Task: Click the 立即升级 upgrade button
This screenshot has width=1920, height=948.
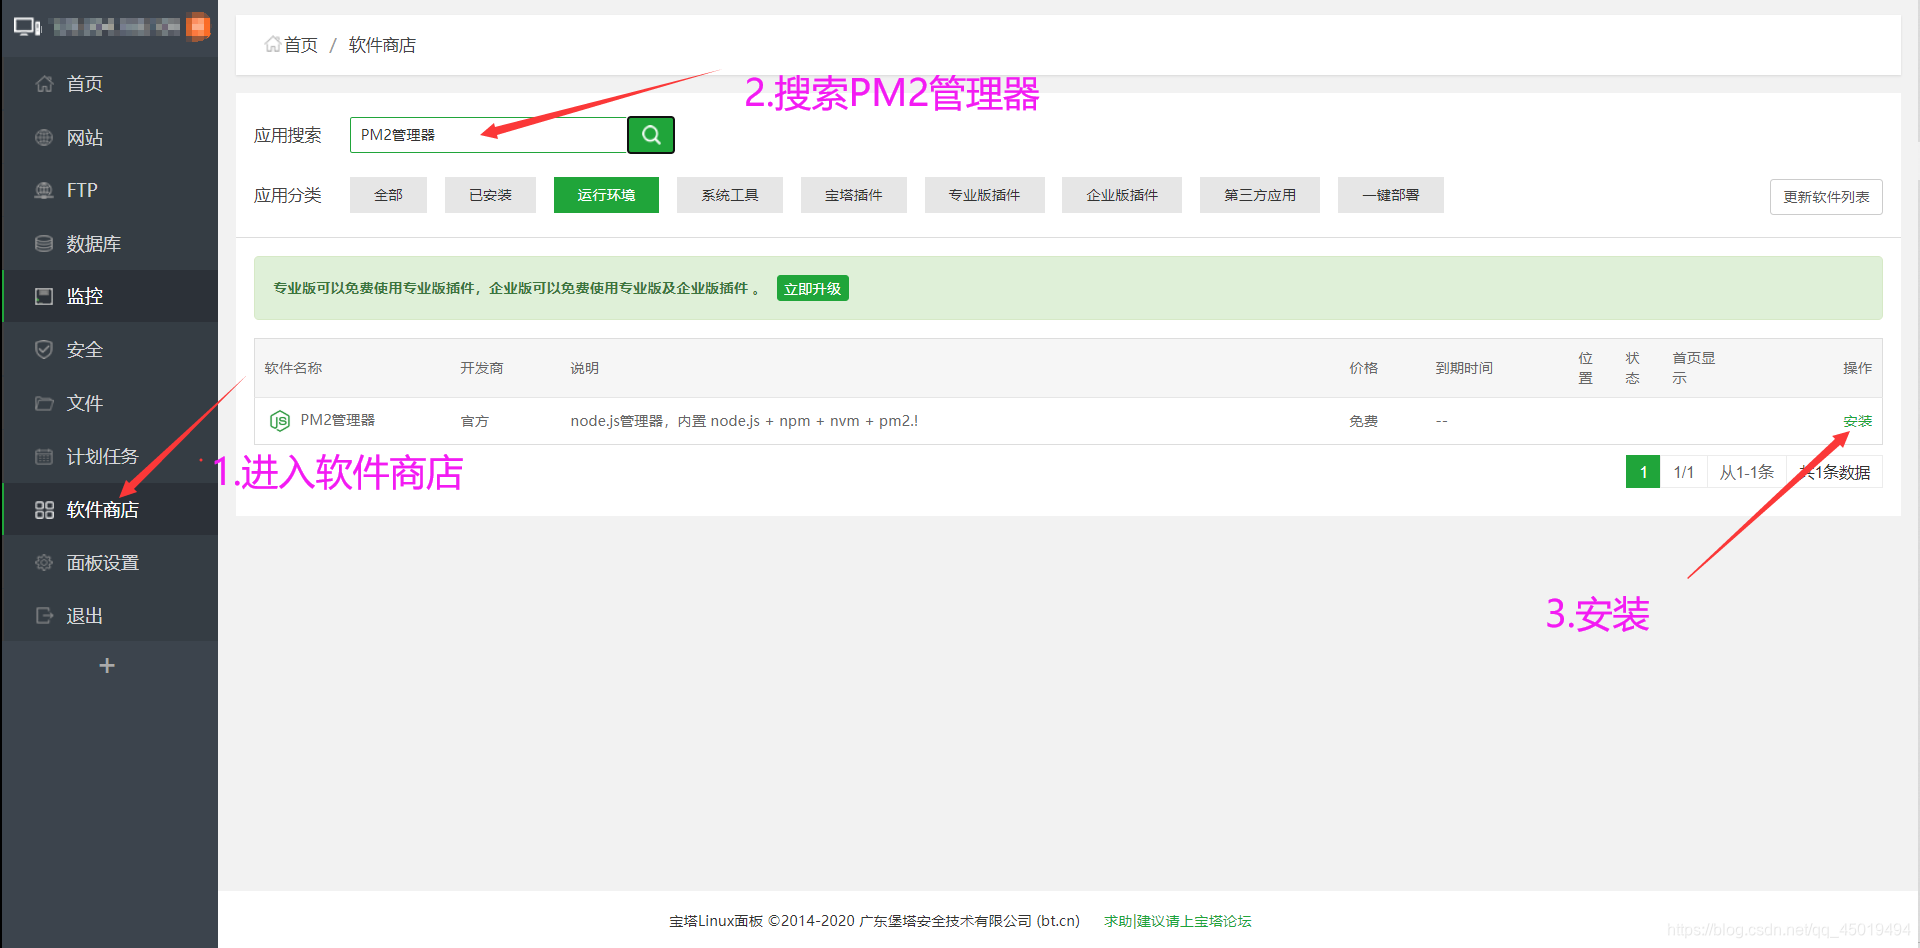Action: (812, 288)
